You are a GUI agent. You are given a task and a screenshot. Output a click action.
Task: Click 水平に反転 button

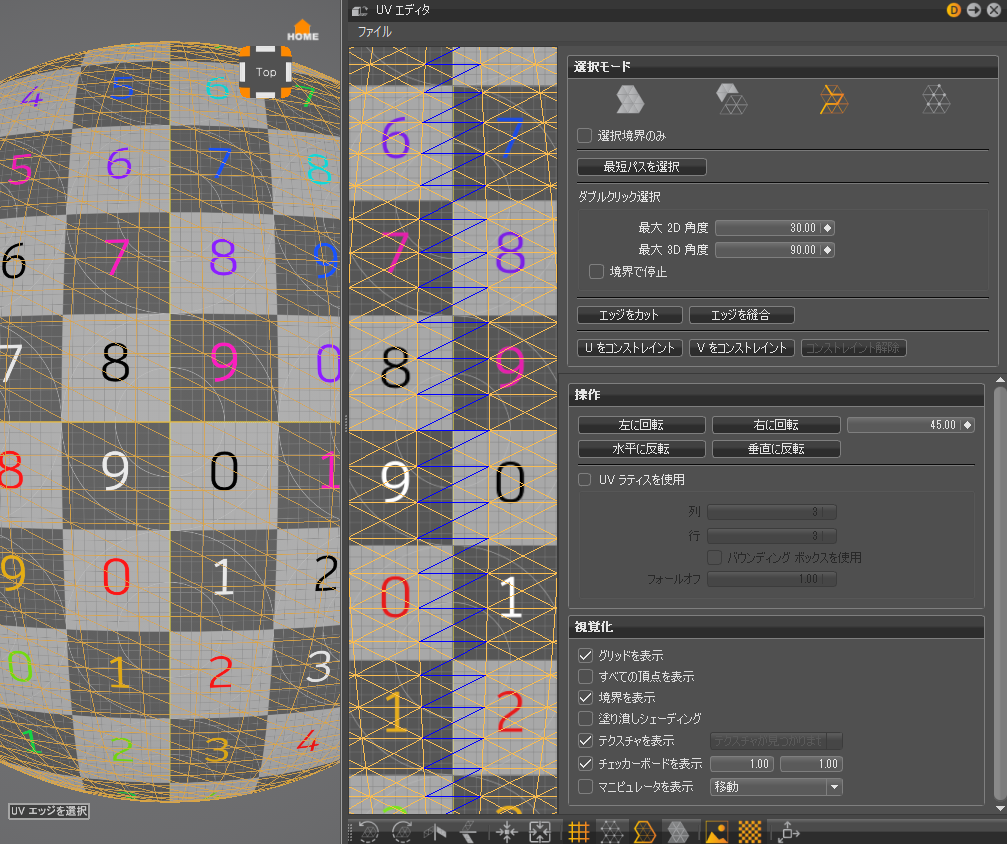click(642, 449)
